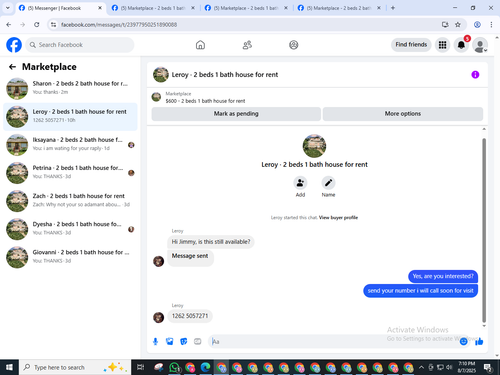Click the browser address bar

click(x=247, y=24)
